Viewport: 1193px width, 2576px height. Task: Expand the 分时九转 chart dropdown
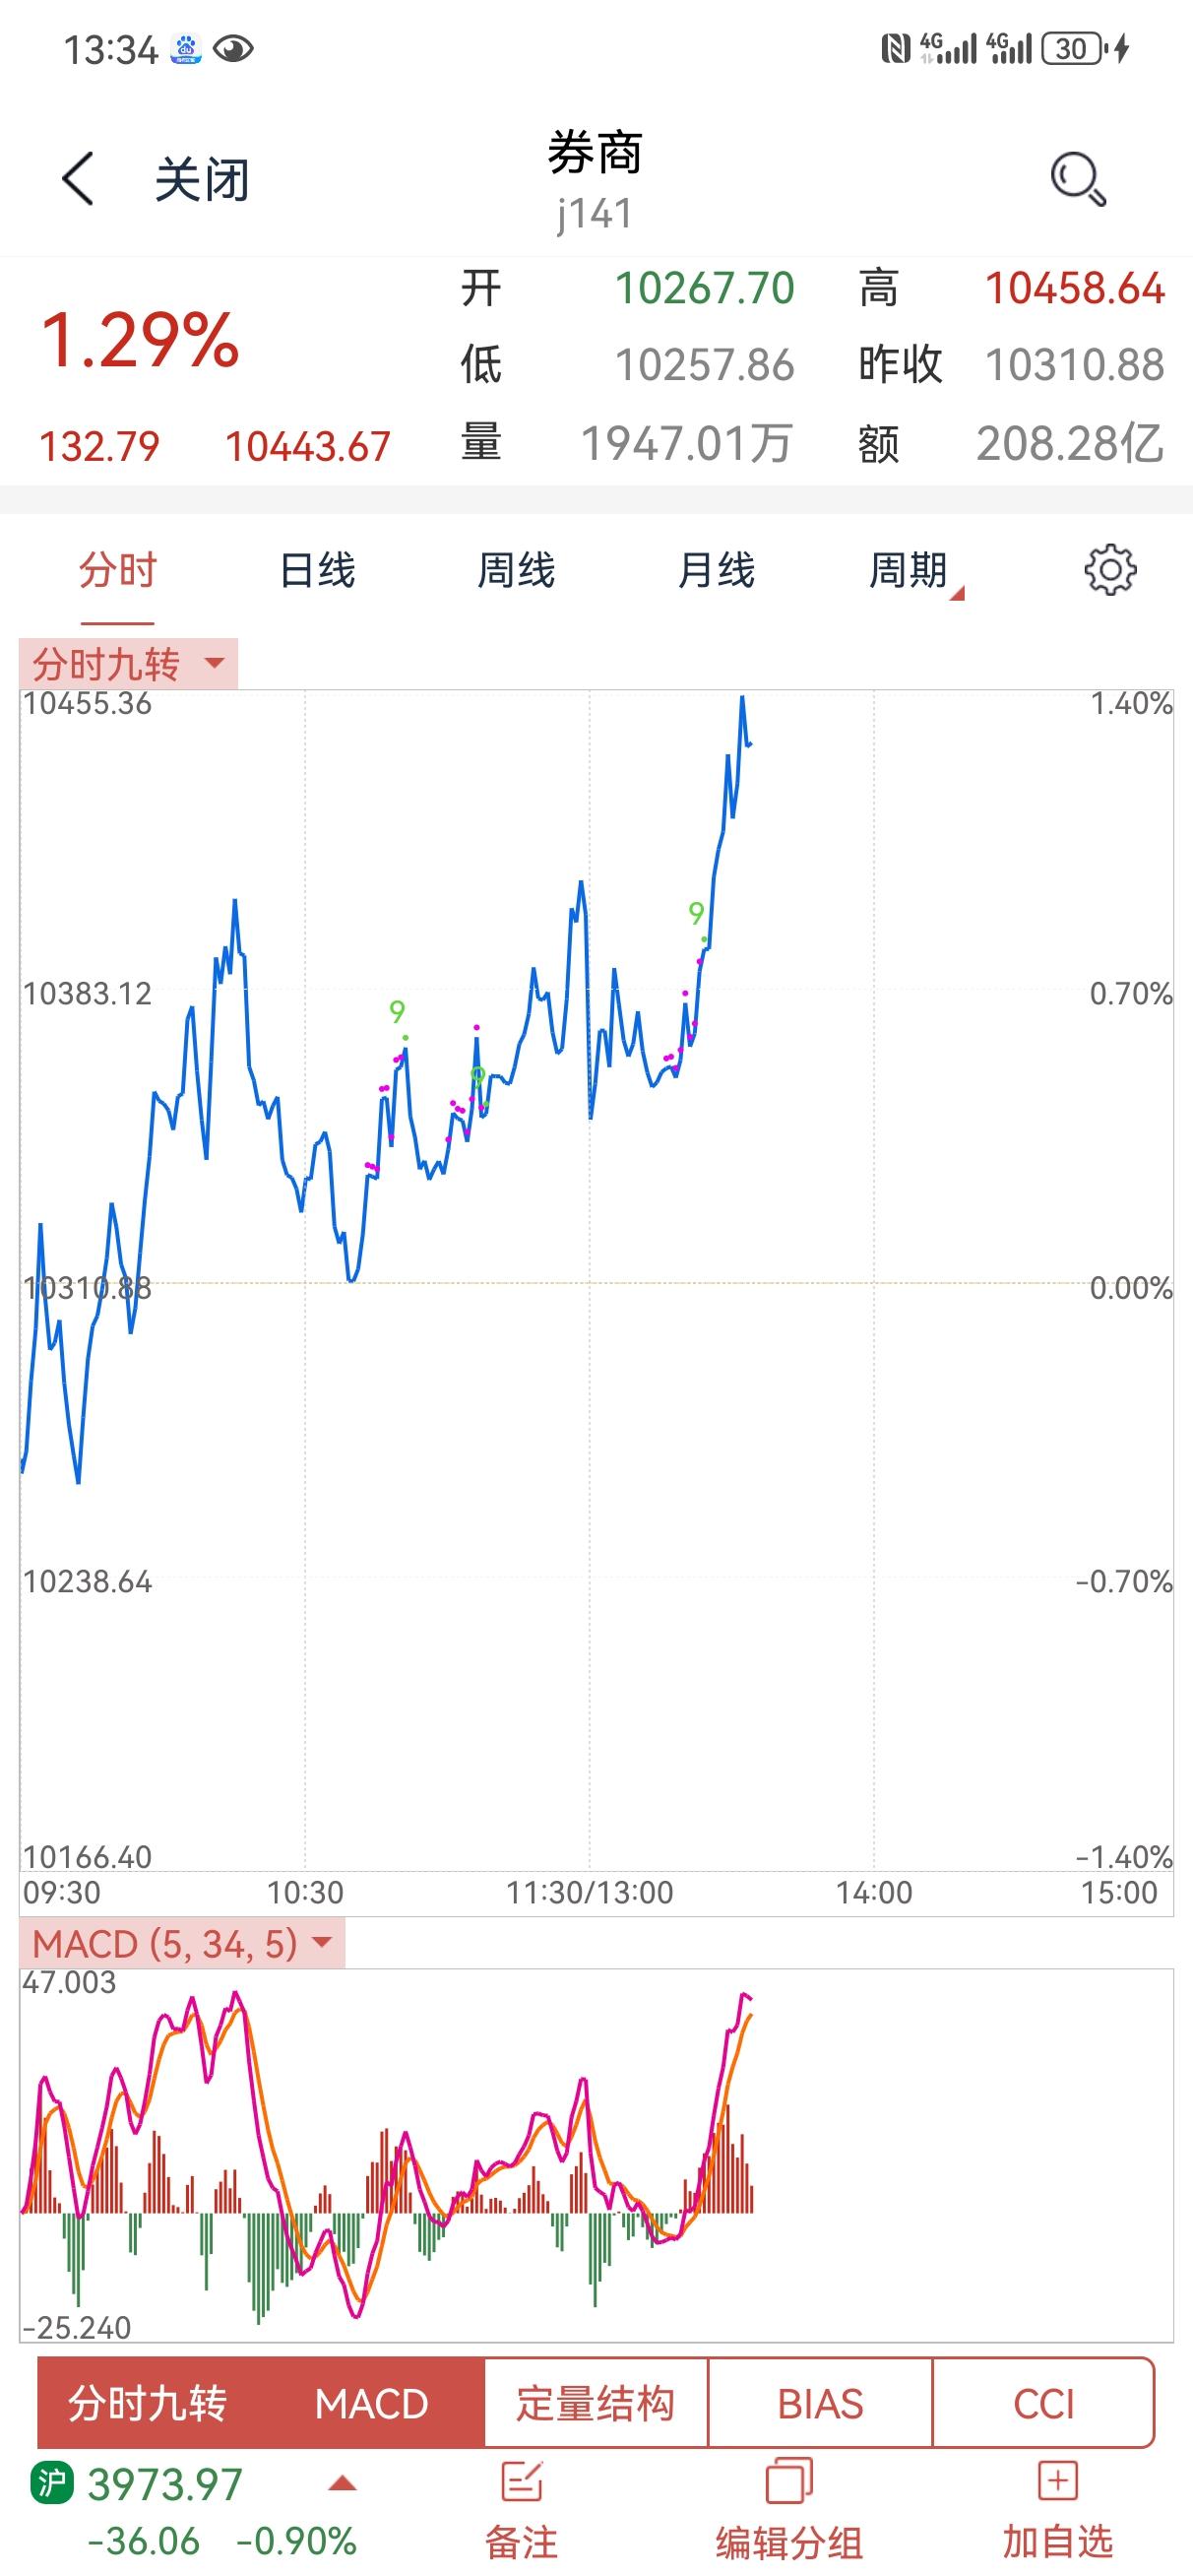(x=129, y=664)
